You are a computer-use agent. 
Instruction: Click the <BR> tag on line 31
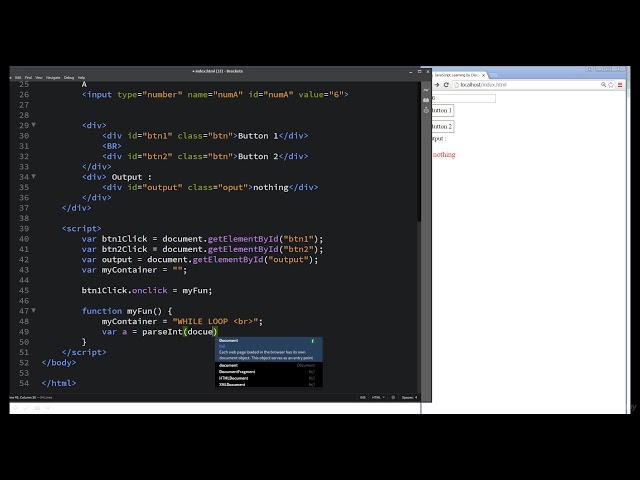[112, 146]
